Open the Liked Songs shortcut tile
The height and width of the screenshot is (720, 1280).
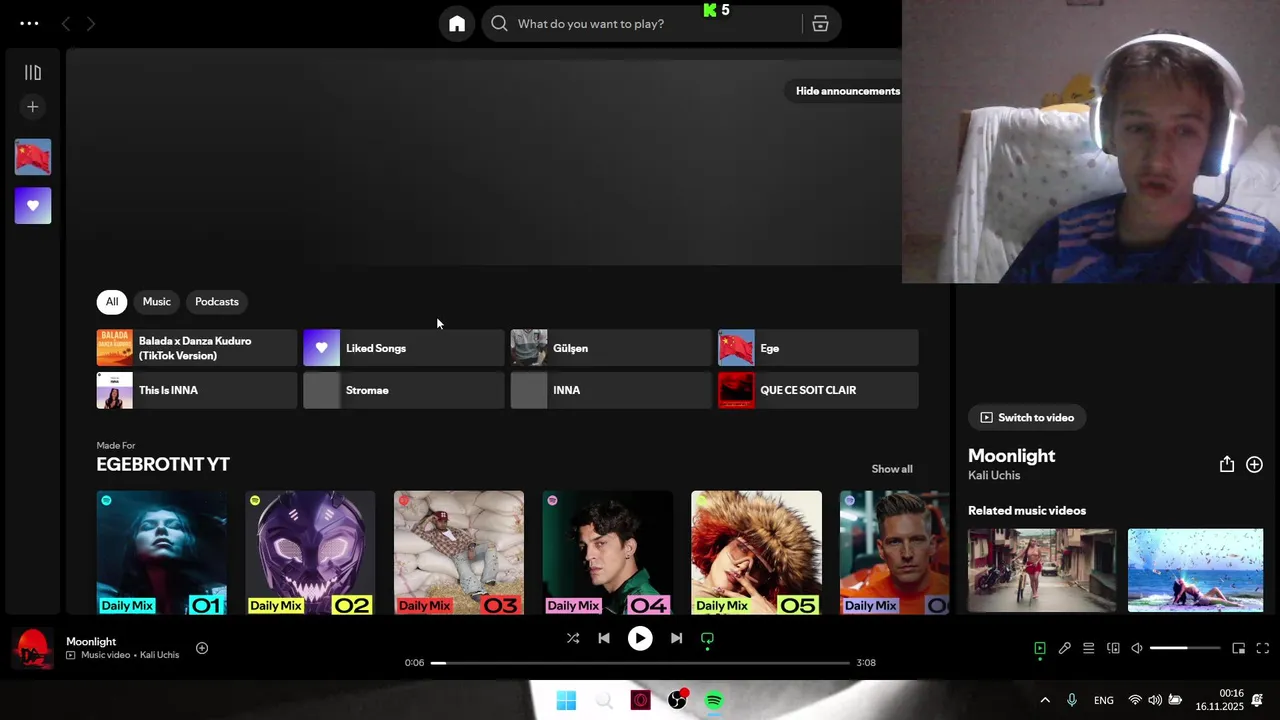point(404,348)
